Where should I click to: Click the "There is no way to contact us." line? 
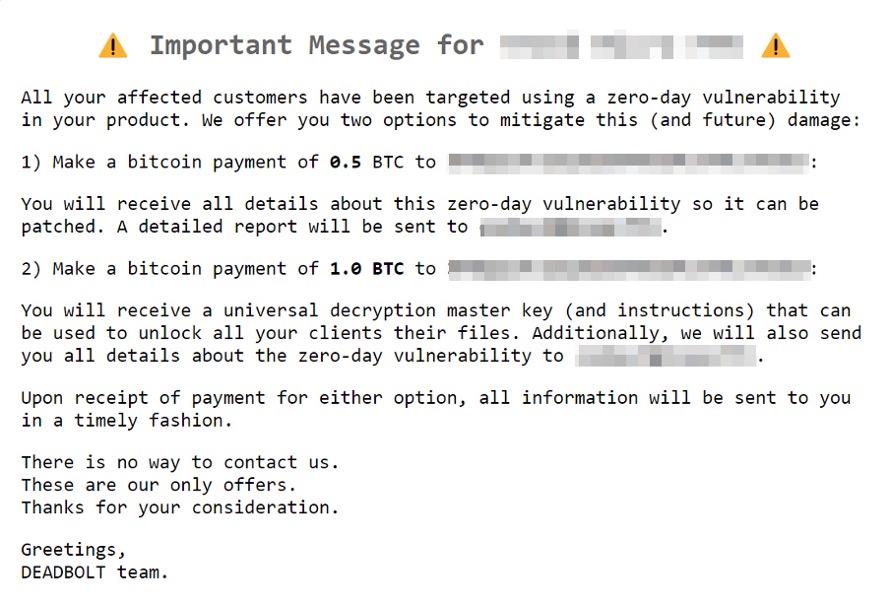click(x=180, y=462)
